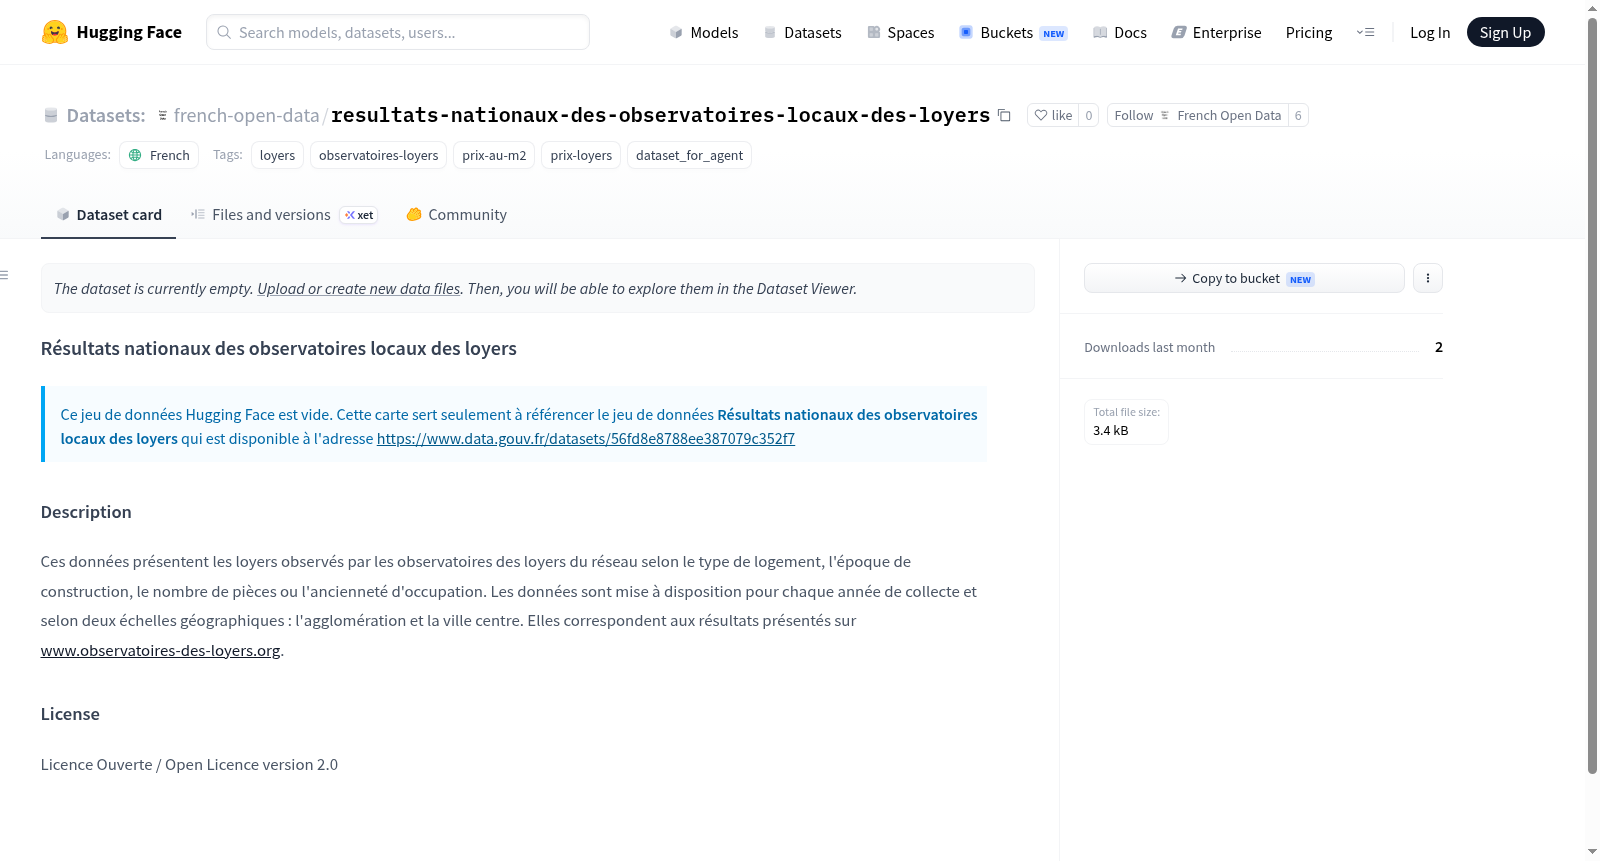Click Copy to bucket button
Screen dimensions: 1600x861
[x=1244, y=278]
